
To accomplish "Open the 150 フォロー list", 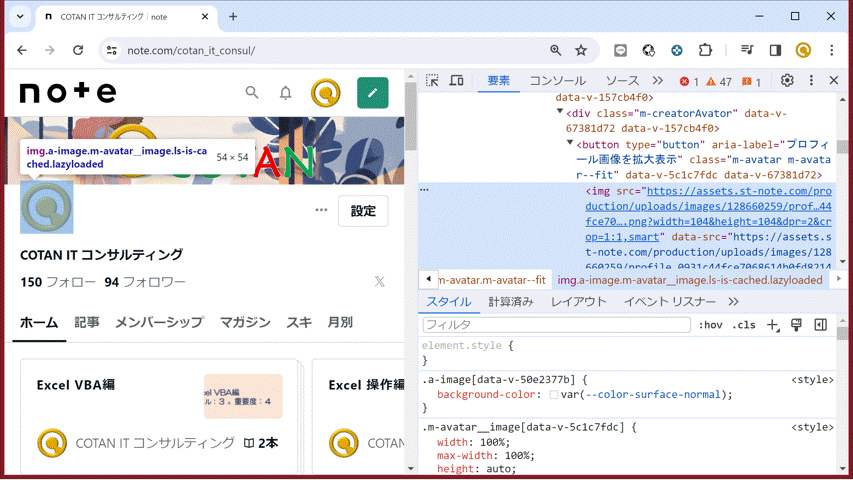I will 58,282.
